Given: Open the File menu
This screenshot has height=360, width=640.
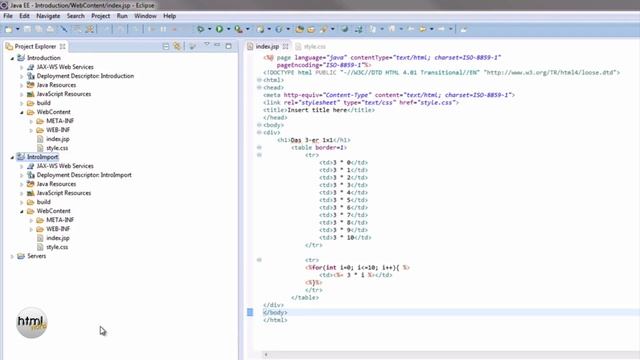Looking at the screenshot, I should [x=8, y=16].
